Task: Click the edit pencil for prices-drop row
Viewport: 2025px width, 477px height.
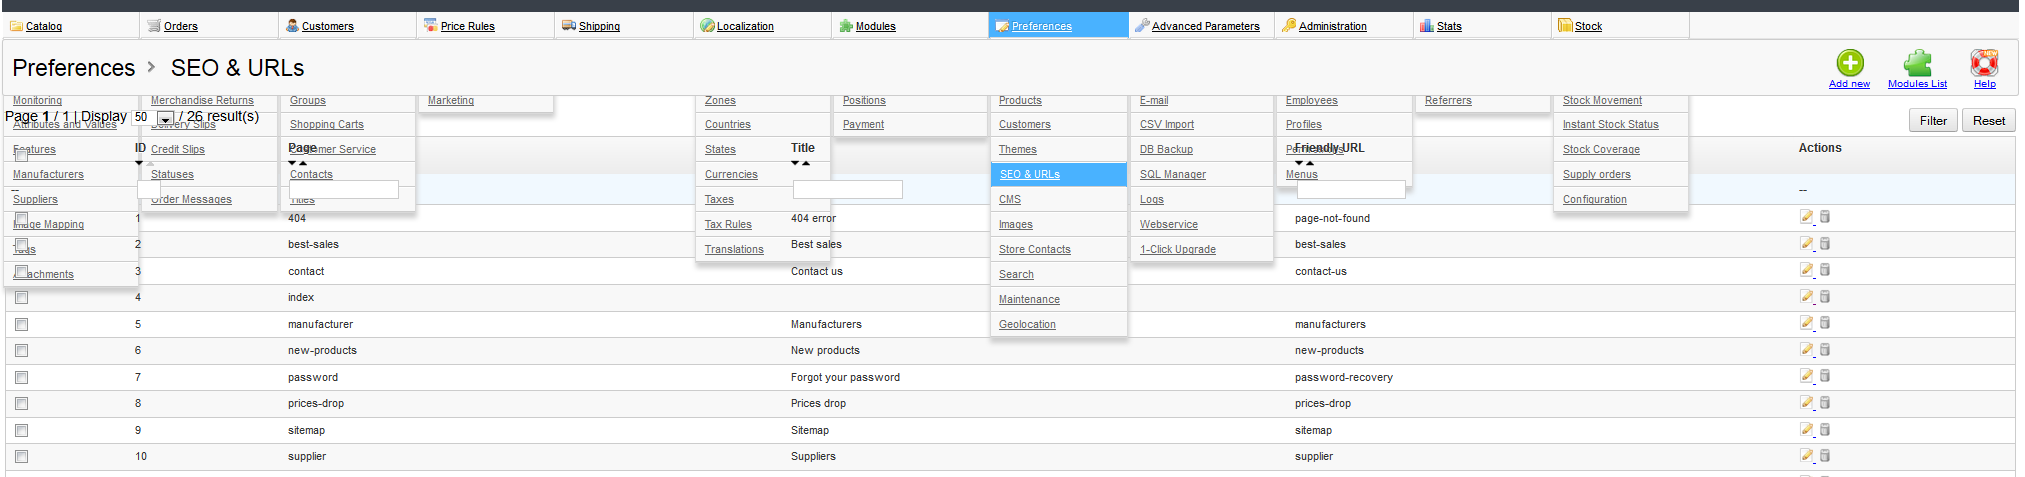Action: click(1806, 403)
